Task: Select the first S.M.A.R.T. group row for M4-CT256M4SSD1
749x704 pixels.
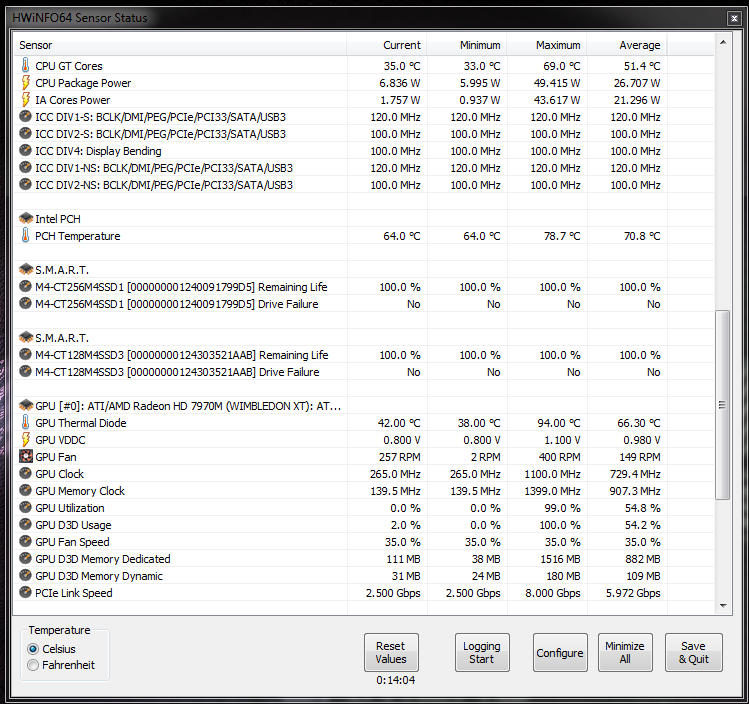Action: coord(364,270)
